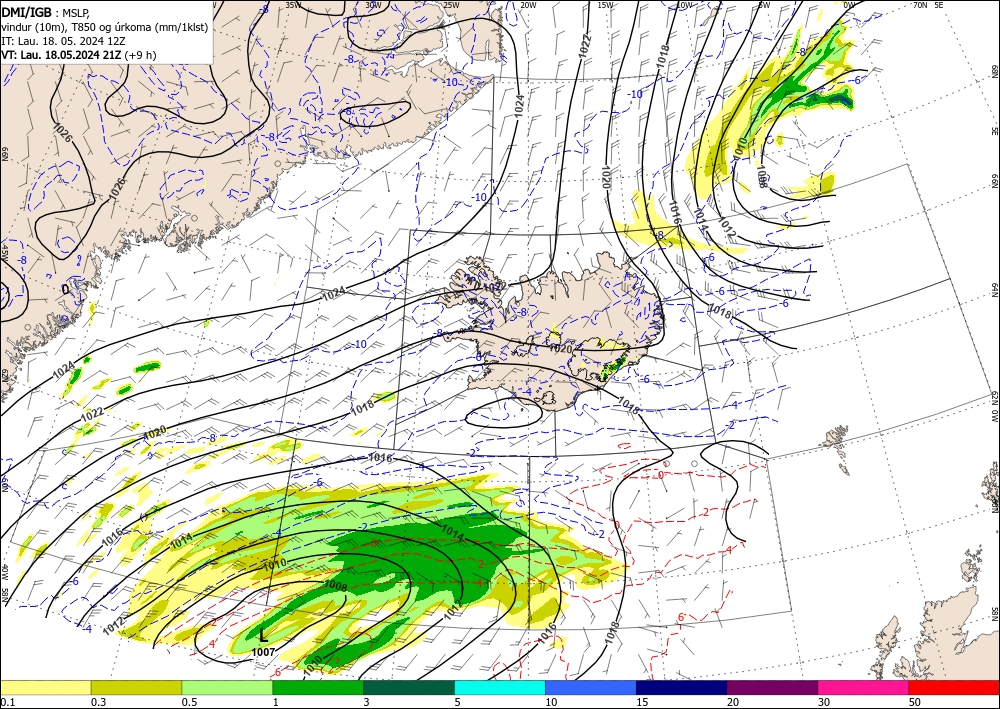Click the '35W' longitude label at top
Image resolution: width=1000 pixels, height=709 pixels.
point(293,5)
